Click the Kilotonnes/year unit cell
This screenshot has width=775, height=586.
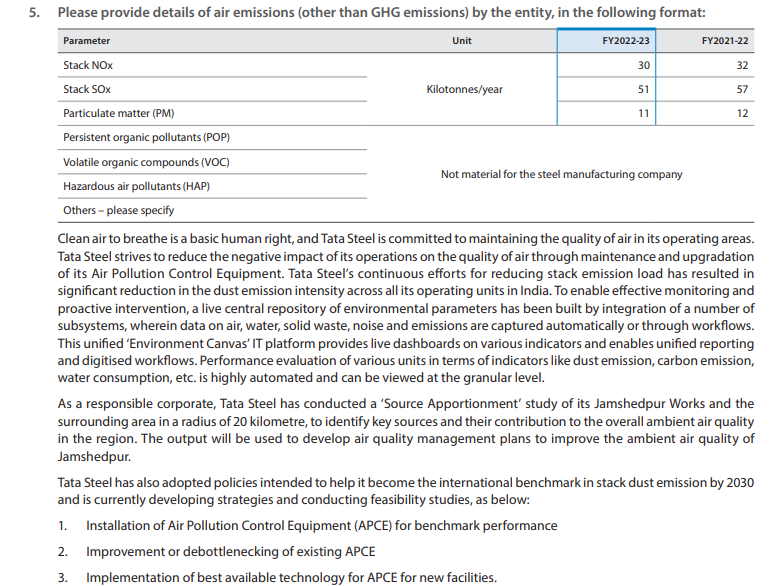[464, 89]
